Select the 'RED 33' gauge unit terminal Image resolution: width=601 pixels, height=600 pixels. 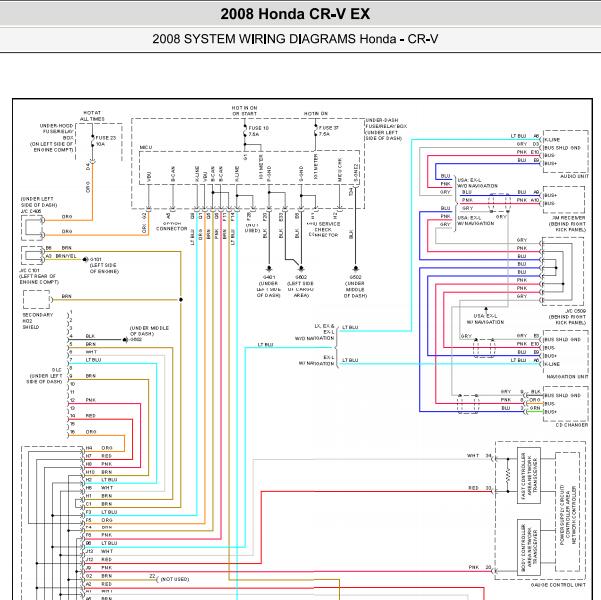(x=480, y=488)
